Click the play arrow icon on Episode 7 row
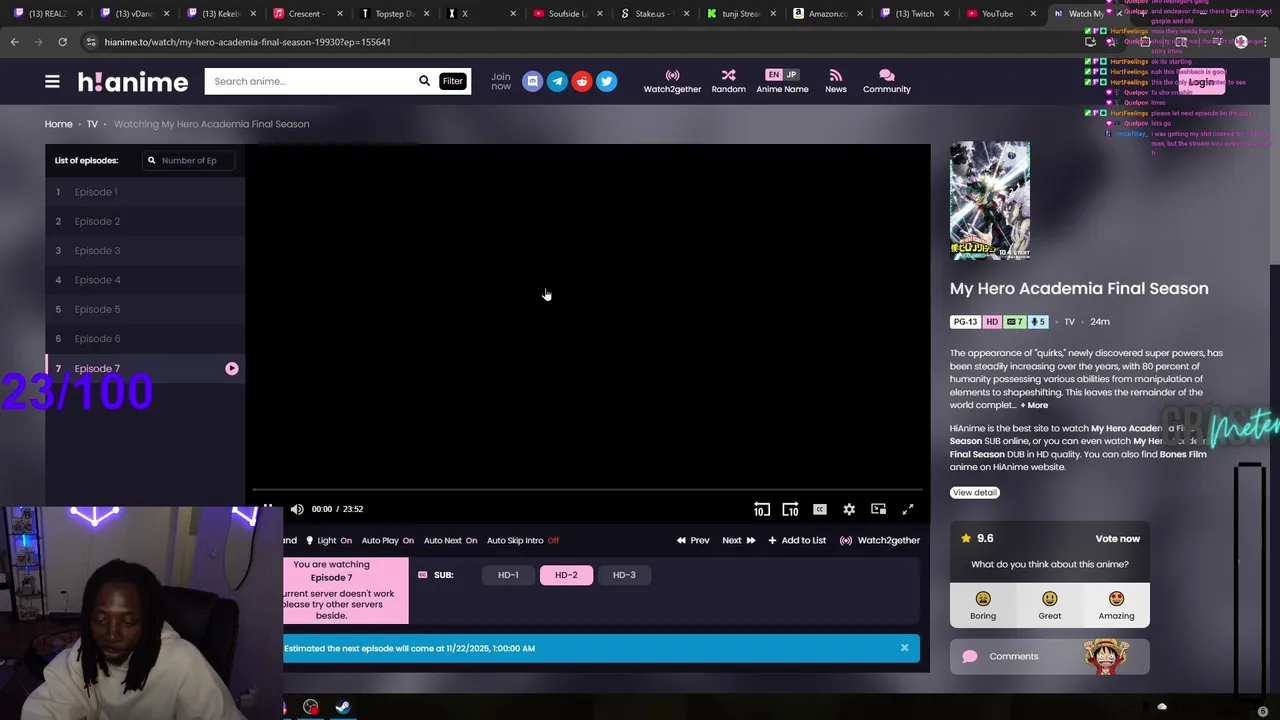This screenshot has width=1280, height=720. point(231,369)
